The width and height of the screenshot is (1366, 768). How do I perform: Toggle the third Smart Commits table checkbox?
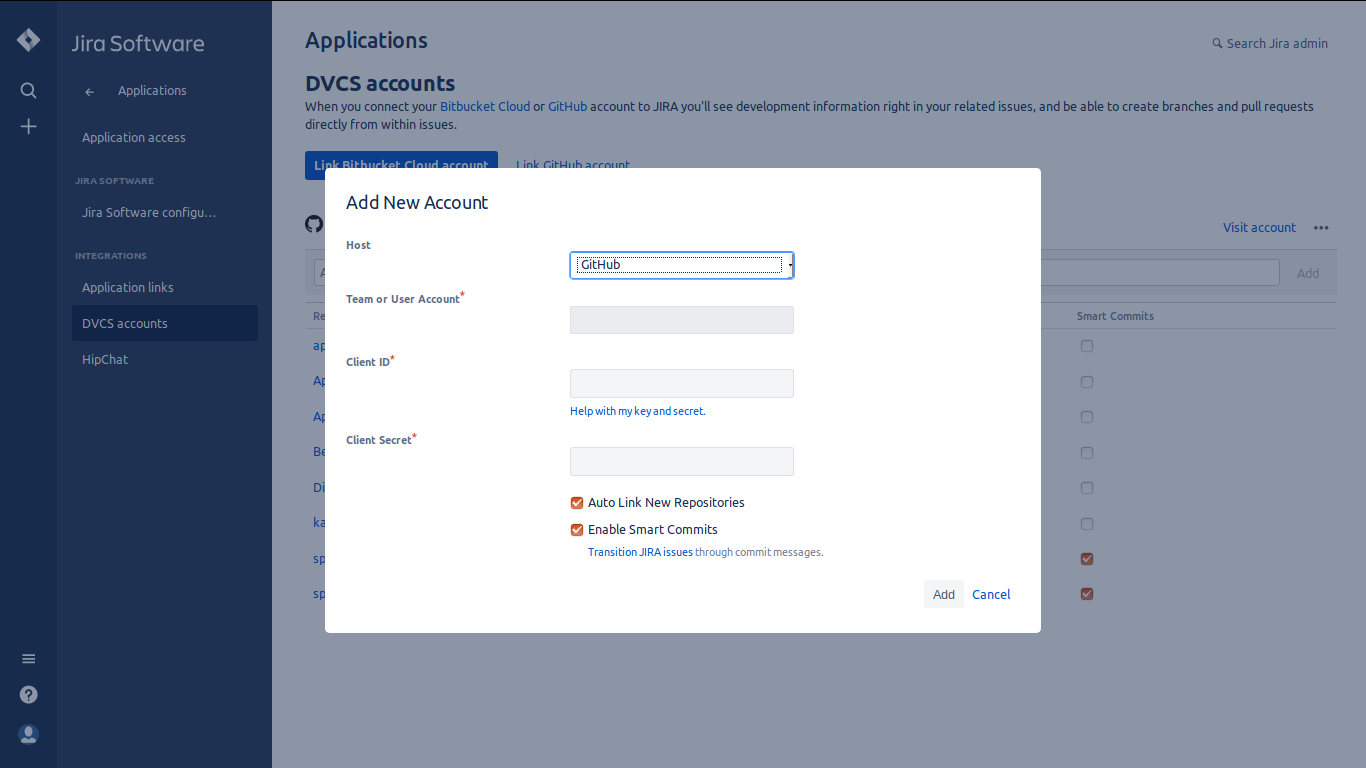(x=1087, y=417)
